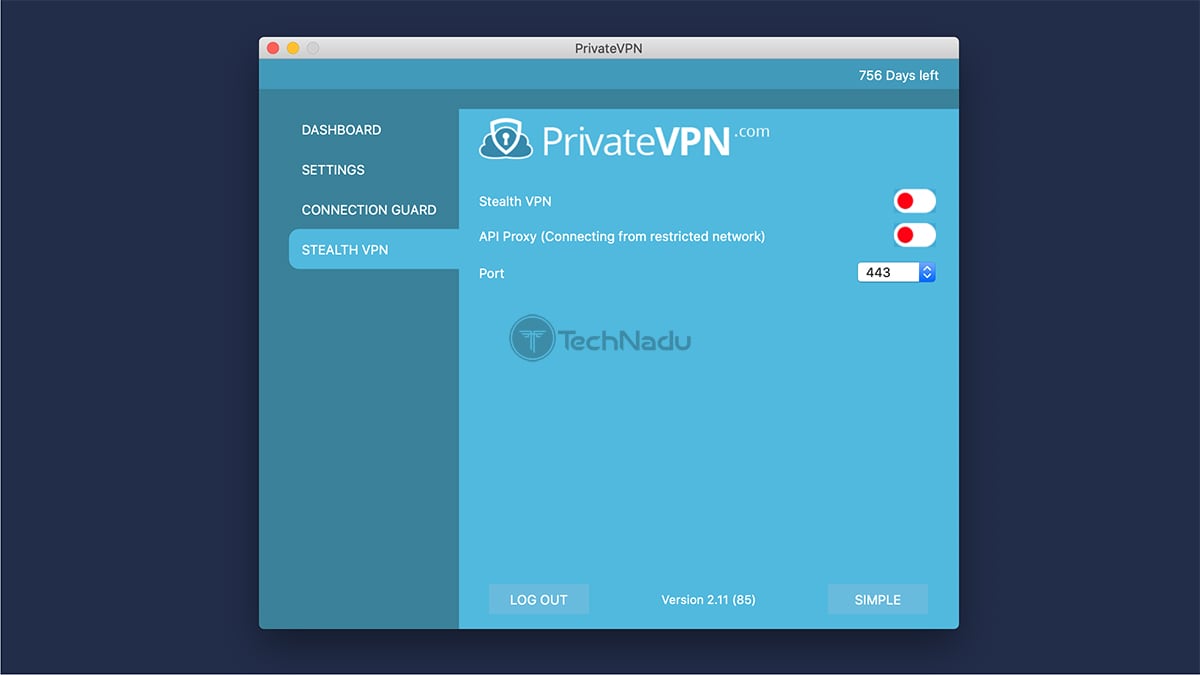Image resolution: width=1200 pixels, height=675 pixels.
Task: Click the PrivateVPN shield logo
Action: point(506,138)
